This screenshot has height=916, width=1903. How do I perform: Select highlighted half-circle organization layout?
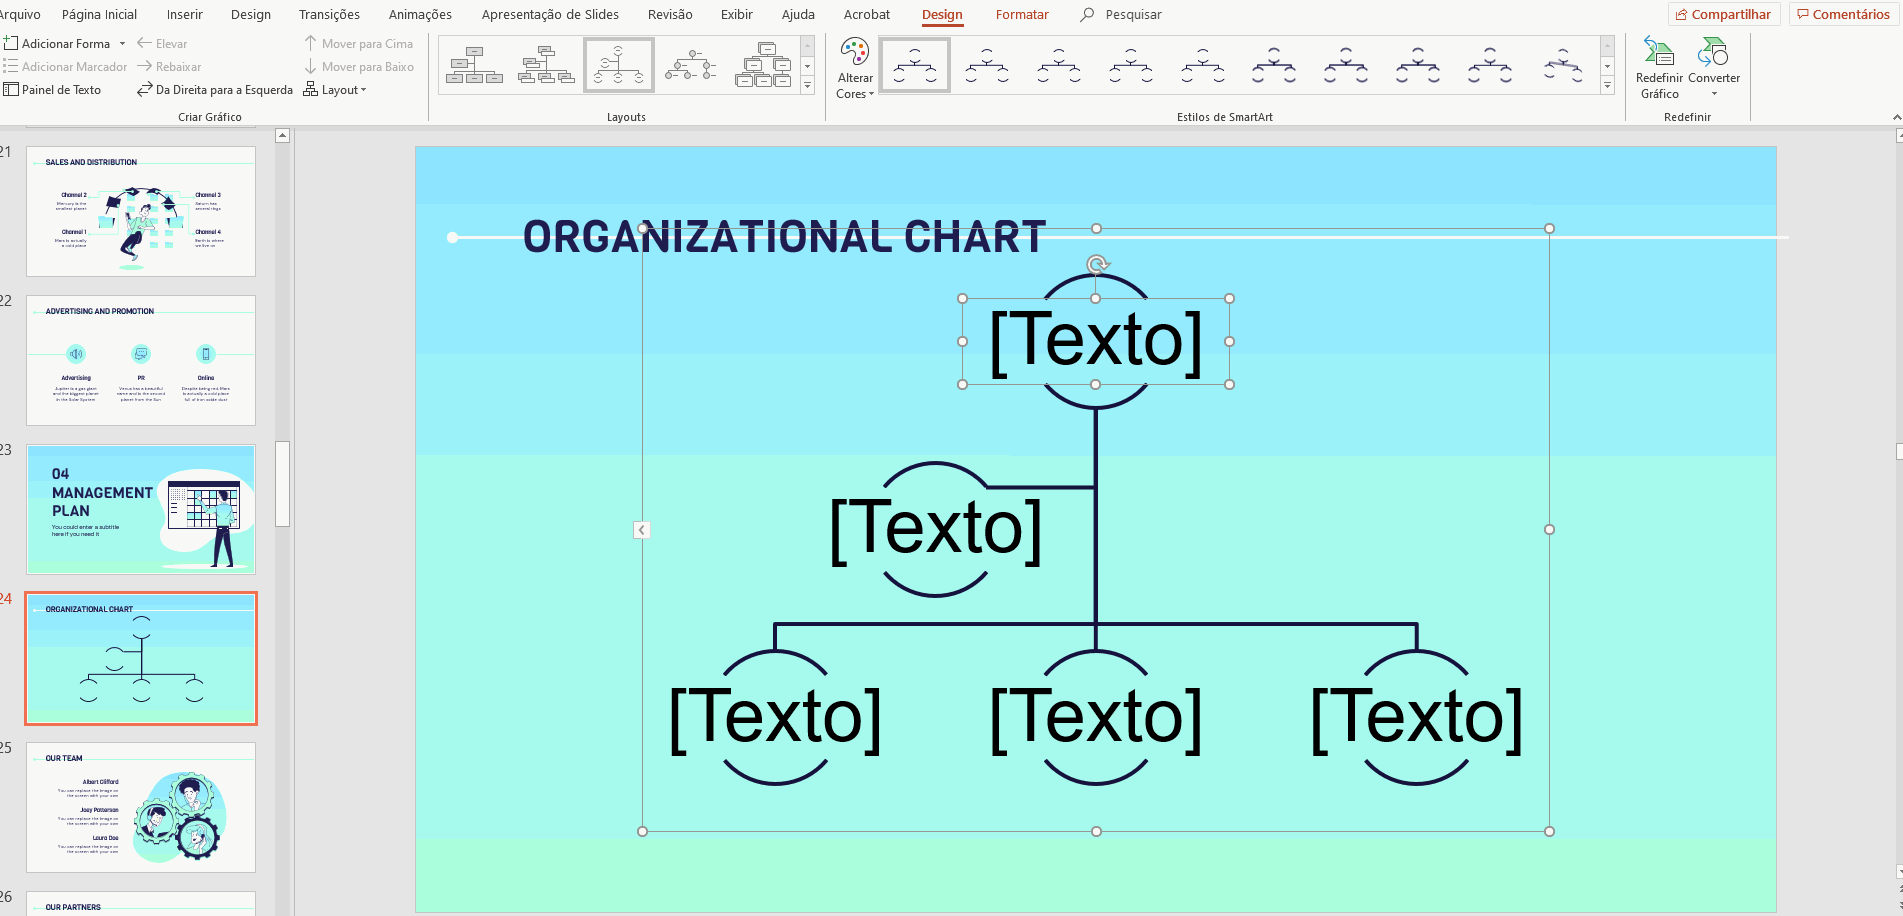tap(619, 65)
